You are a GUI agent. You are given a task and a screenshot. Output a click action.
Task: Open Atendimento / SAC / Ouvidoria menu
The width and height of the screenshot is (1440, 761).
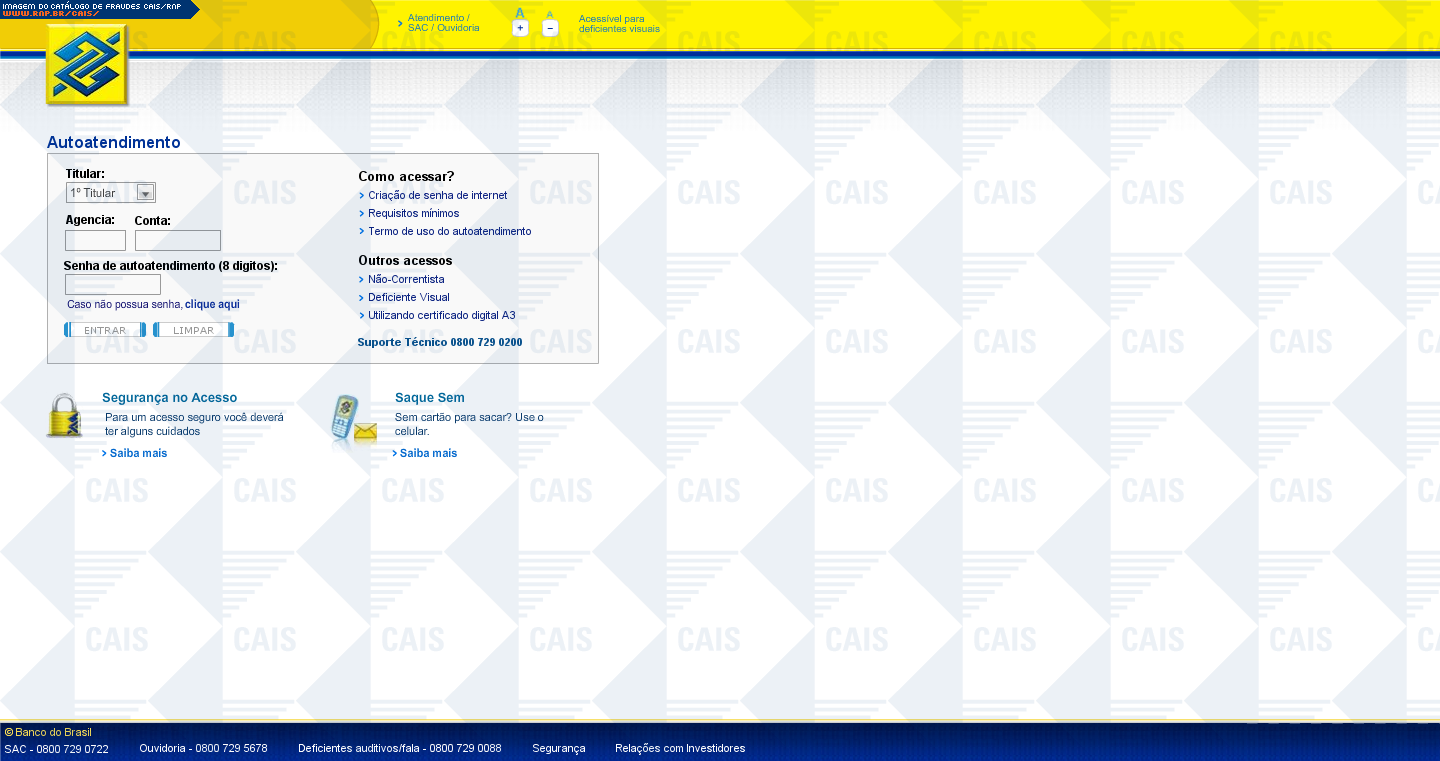[443, 23]
